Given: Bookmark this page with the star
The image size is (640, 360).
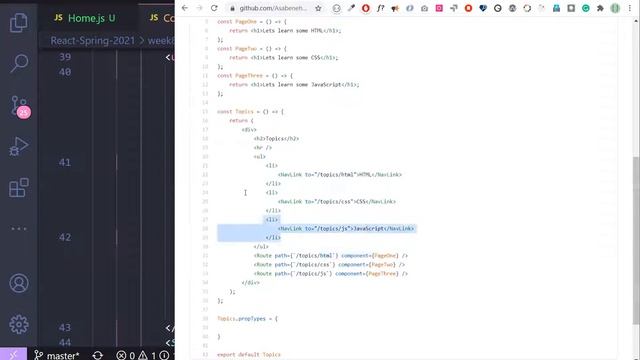Looking at the screenshot, I should (318, 8).
